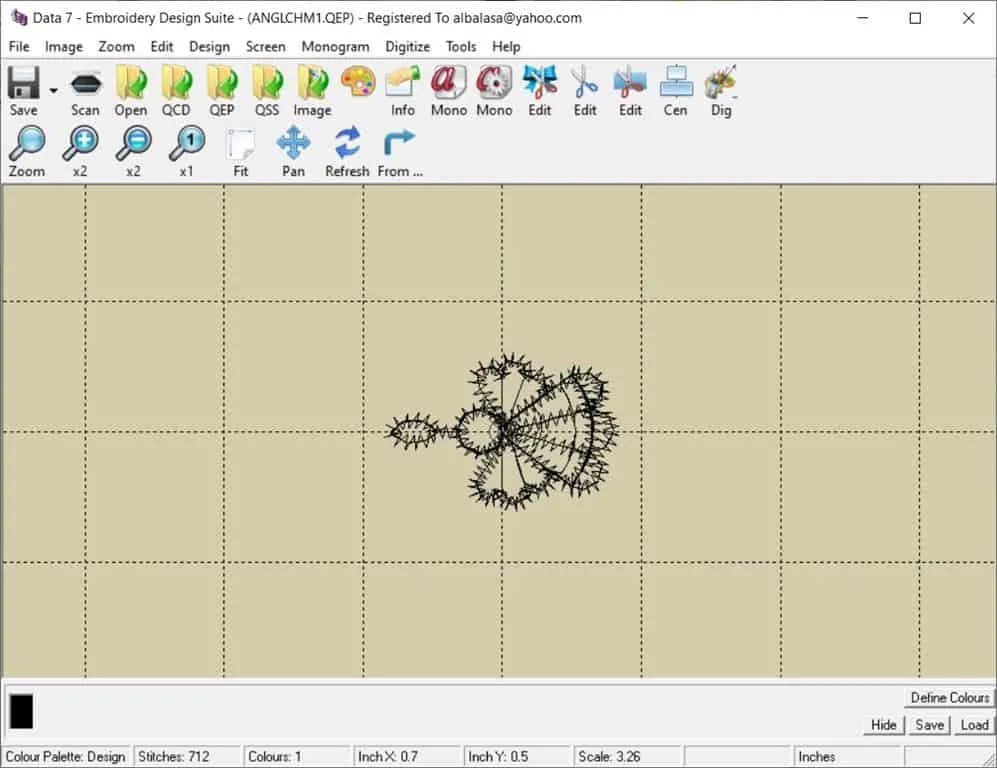Click the palette Save button
The width and height of the screenshot is (997, 768).
pyautogui.click(x=929, y=725)
